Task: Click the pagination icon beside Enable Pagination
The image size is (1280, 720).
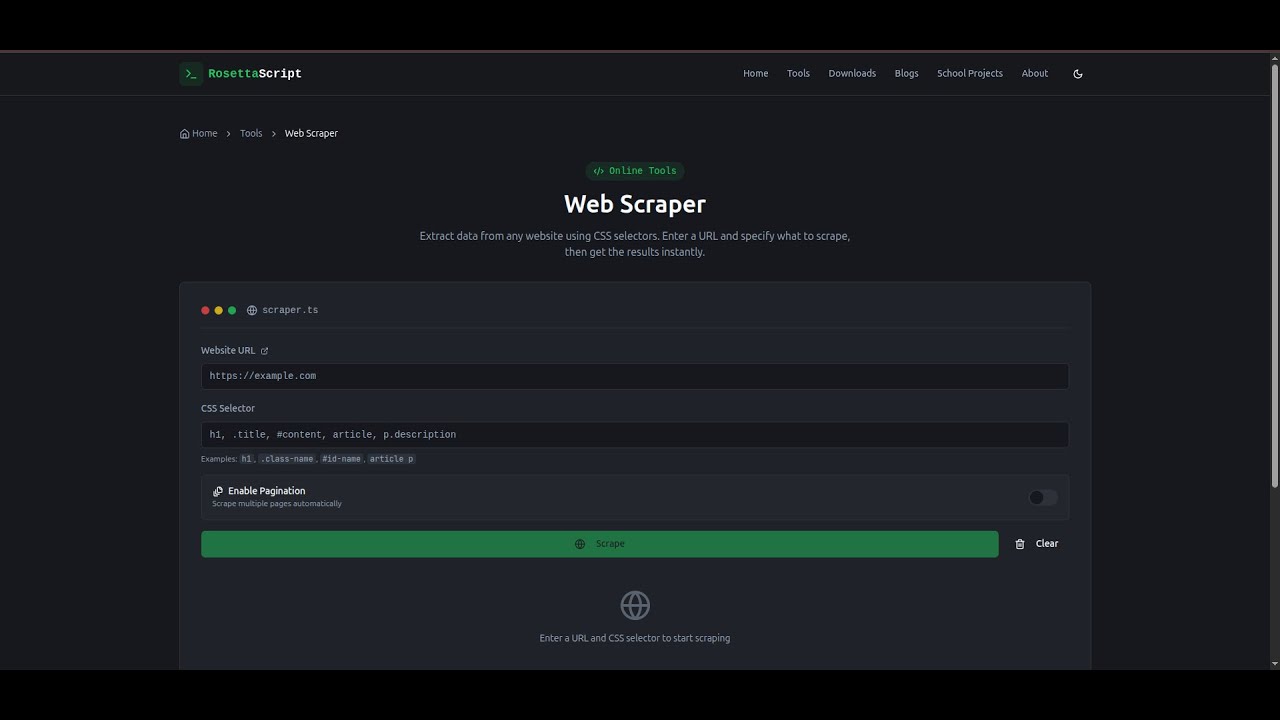Action: pyautogui.click(x=218, y=491)
